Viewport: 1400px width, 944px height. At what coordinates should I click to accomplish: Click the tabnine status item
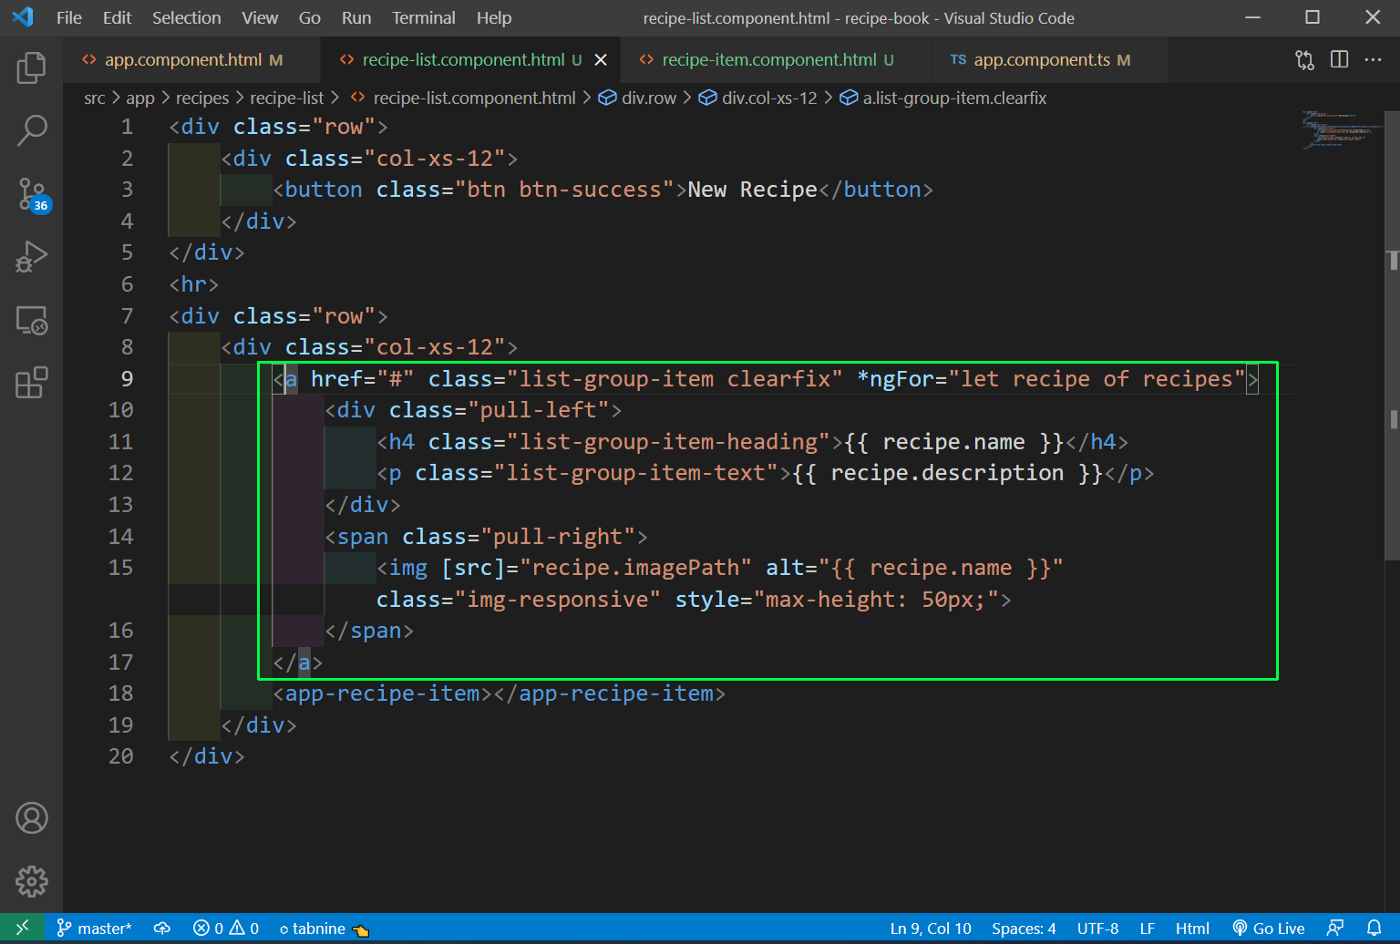pos(324,928)
